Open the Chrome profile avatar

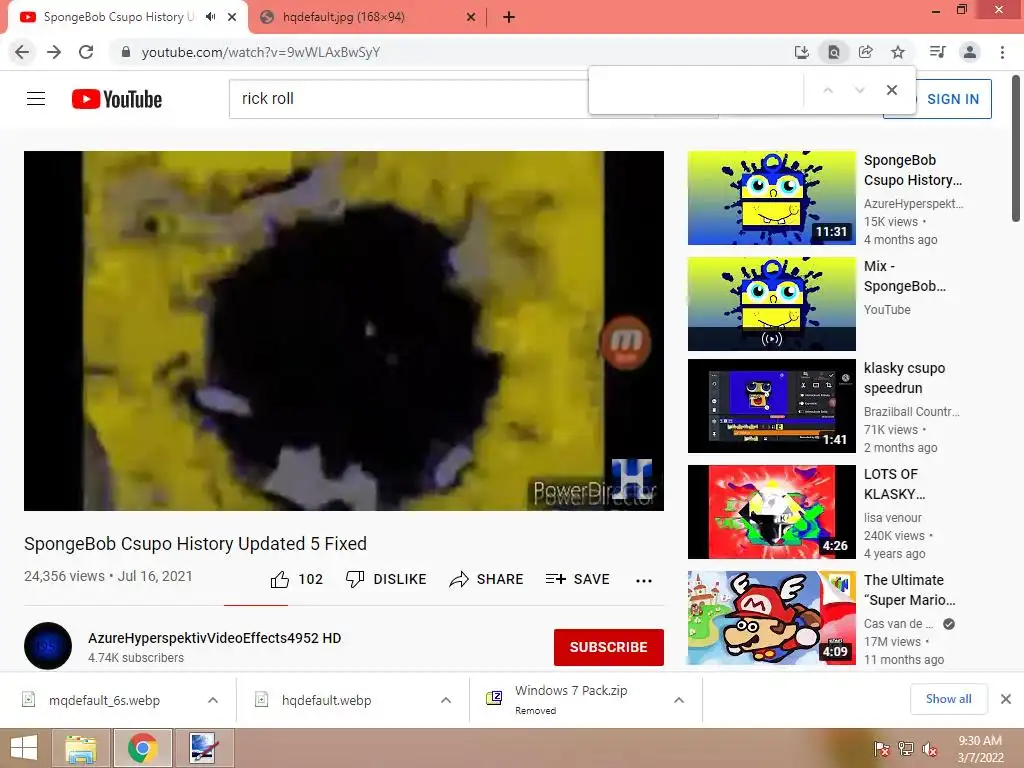(x=970, y=52)
